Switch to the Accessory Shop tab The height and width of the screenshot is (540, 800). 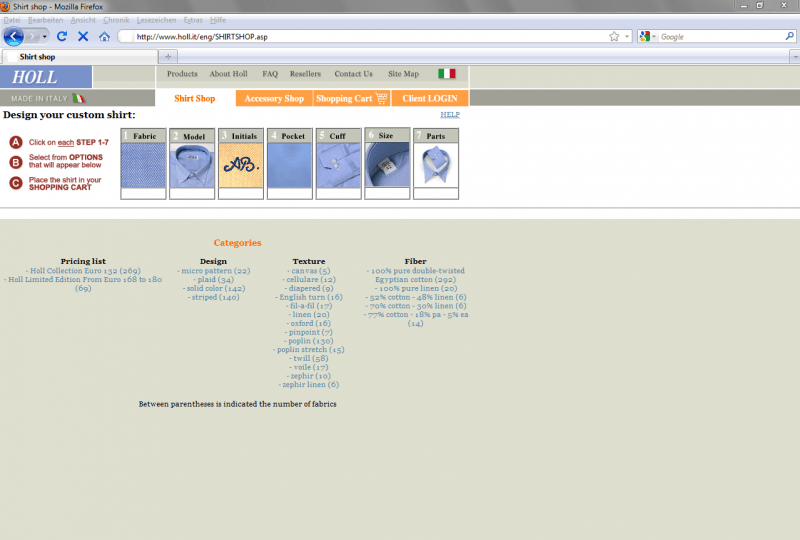[274, 98]
